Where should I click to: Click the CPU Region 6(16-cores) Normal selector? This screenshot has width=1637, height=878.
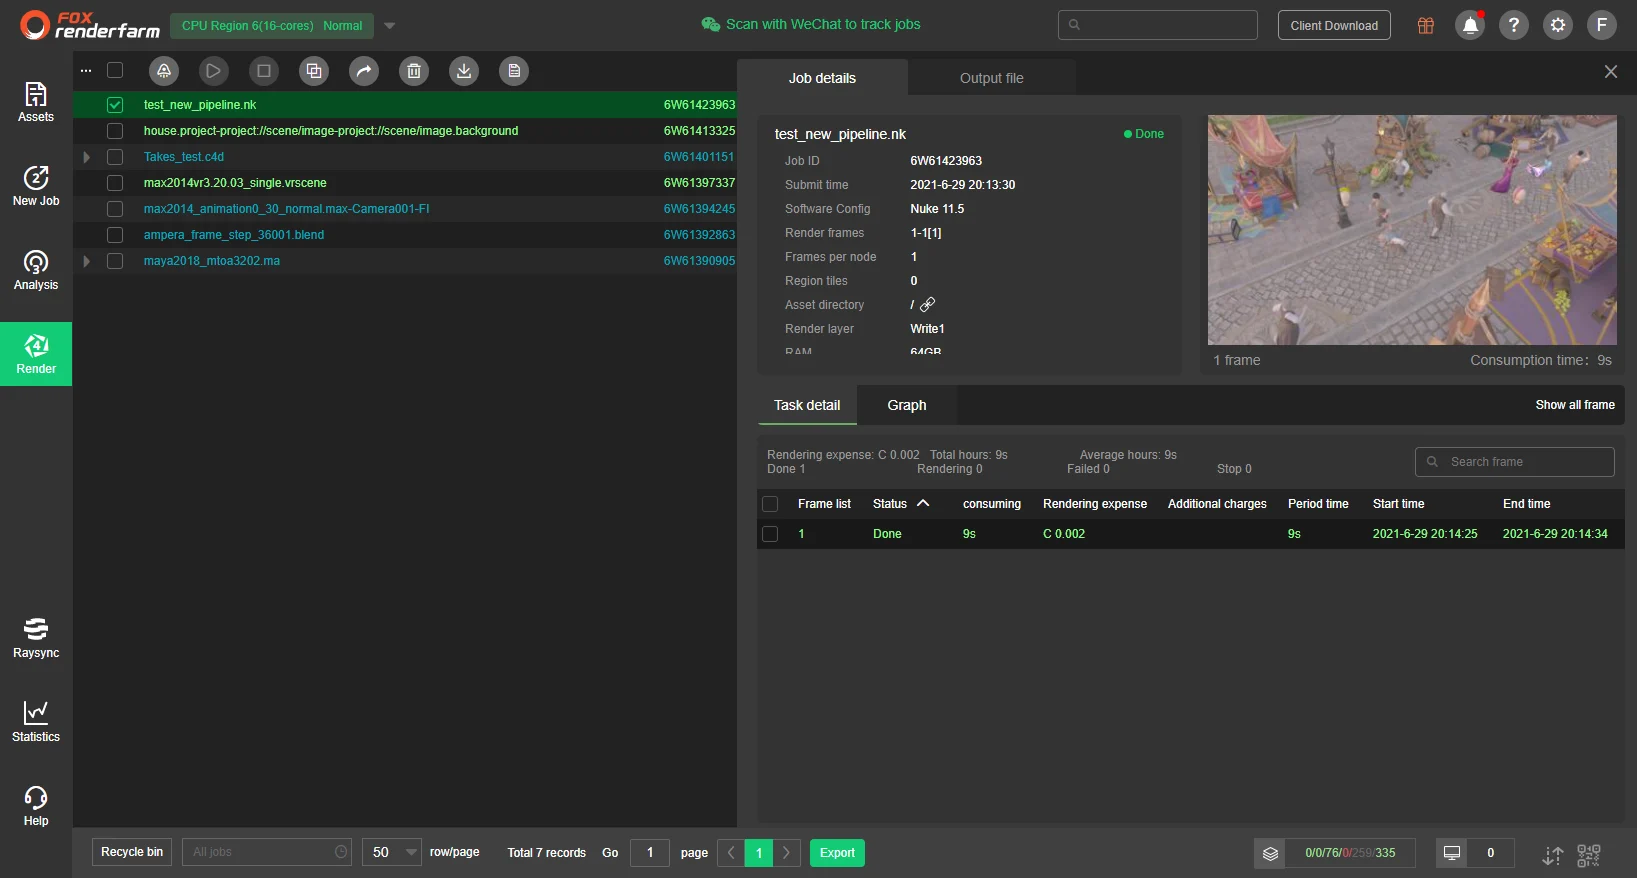coord(272,26)
